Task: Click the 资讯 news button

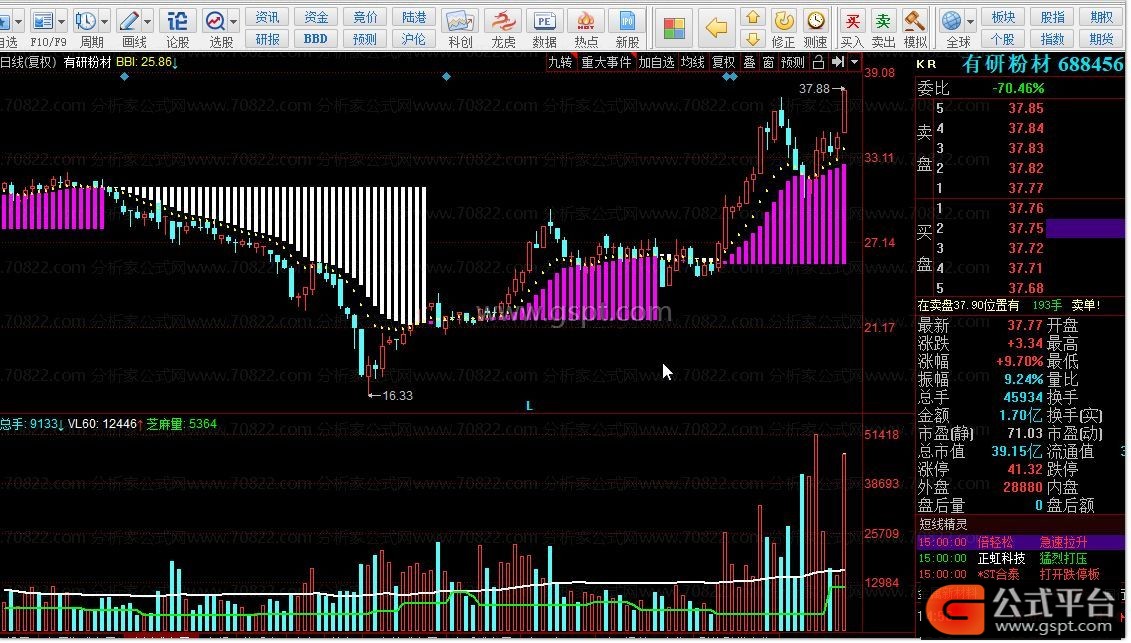Action: coord(268,17)
